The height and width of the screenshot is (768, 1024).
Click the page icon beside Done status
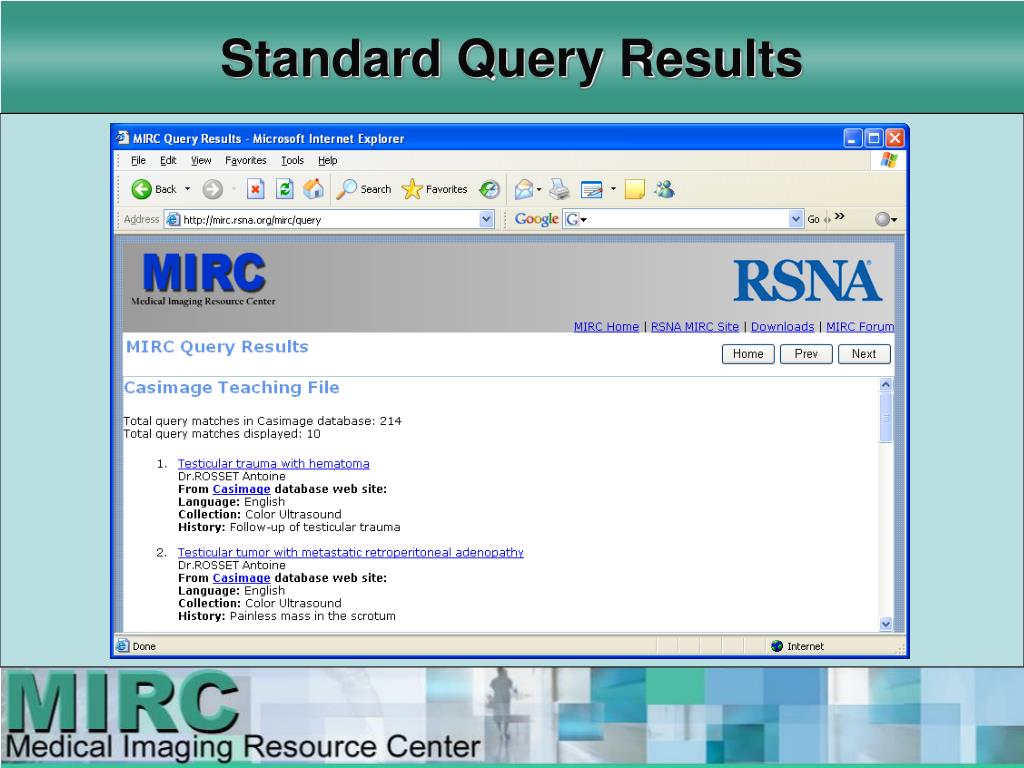[x=122, y=646]
